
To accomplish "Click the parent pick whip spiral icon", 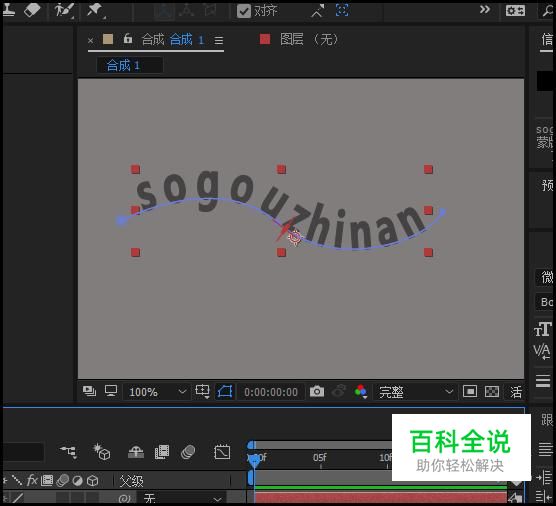I will (x=124, y=499).
